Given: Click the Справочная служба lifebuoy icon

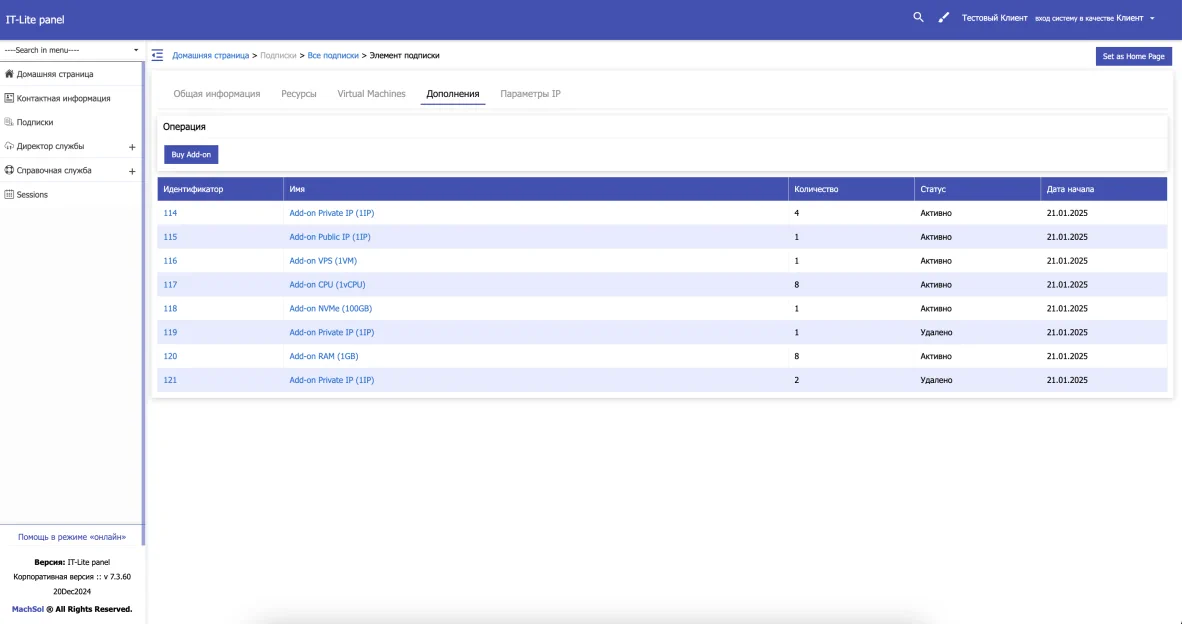Looking at the screenshot, I should 9,170.
